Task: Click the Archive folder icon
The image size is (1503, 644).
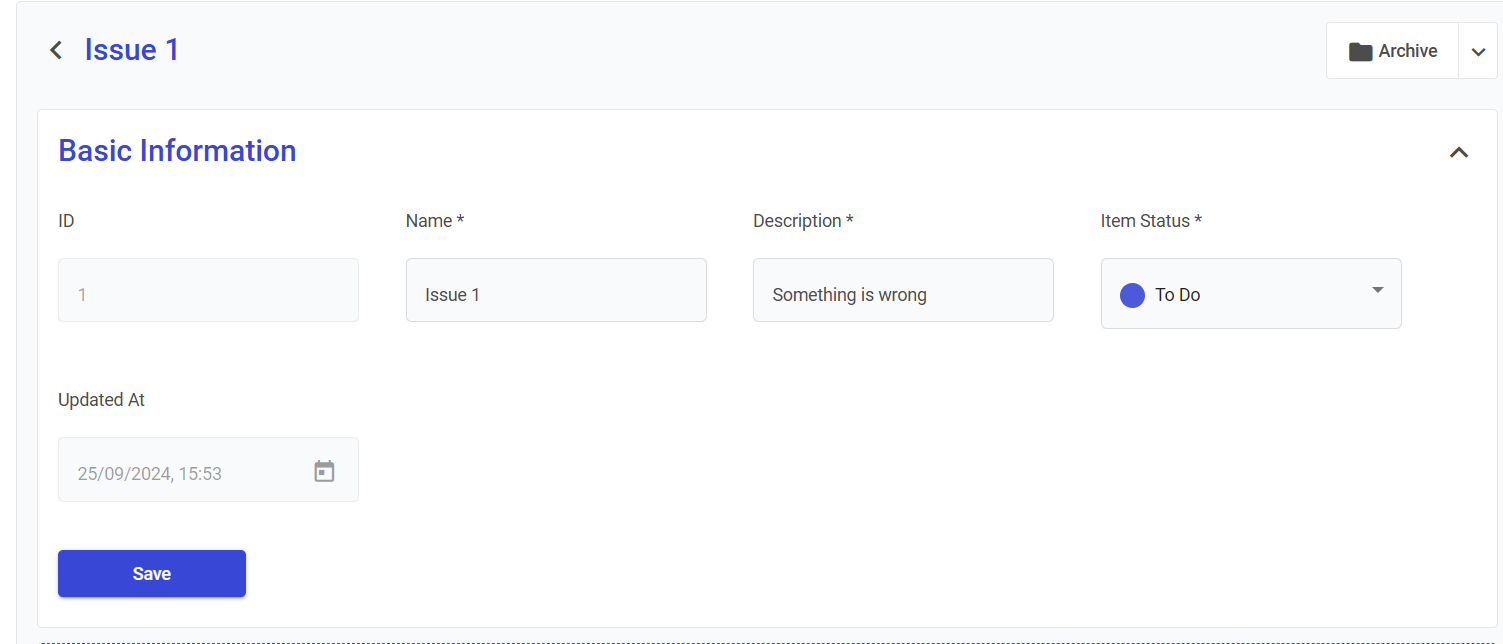Action: click(1360, 51)
